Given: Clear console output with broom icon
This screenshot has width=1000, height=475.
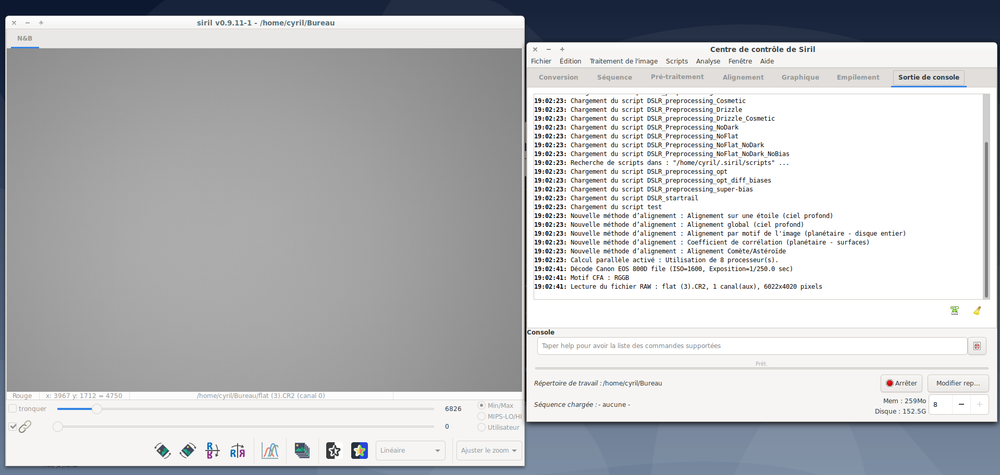Looking at the screenshot, I should tap(976, 311).
